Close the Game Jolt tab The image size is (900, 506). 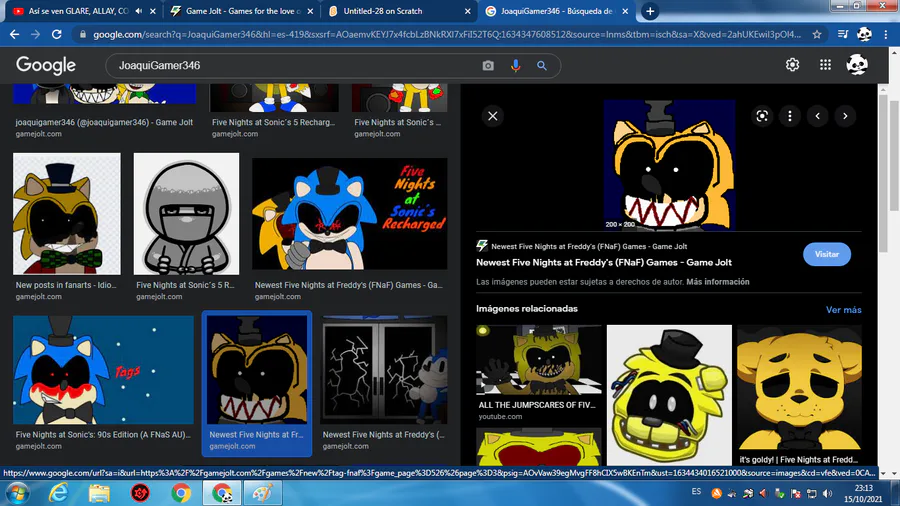coord(310,11)
